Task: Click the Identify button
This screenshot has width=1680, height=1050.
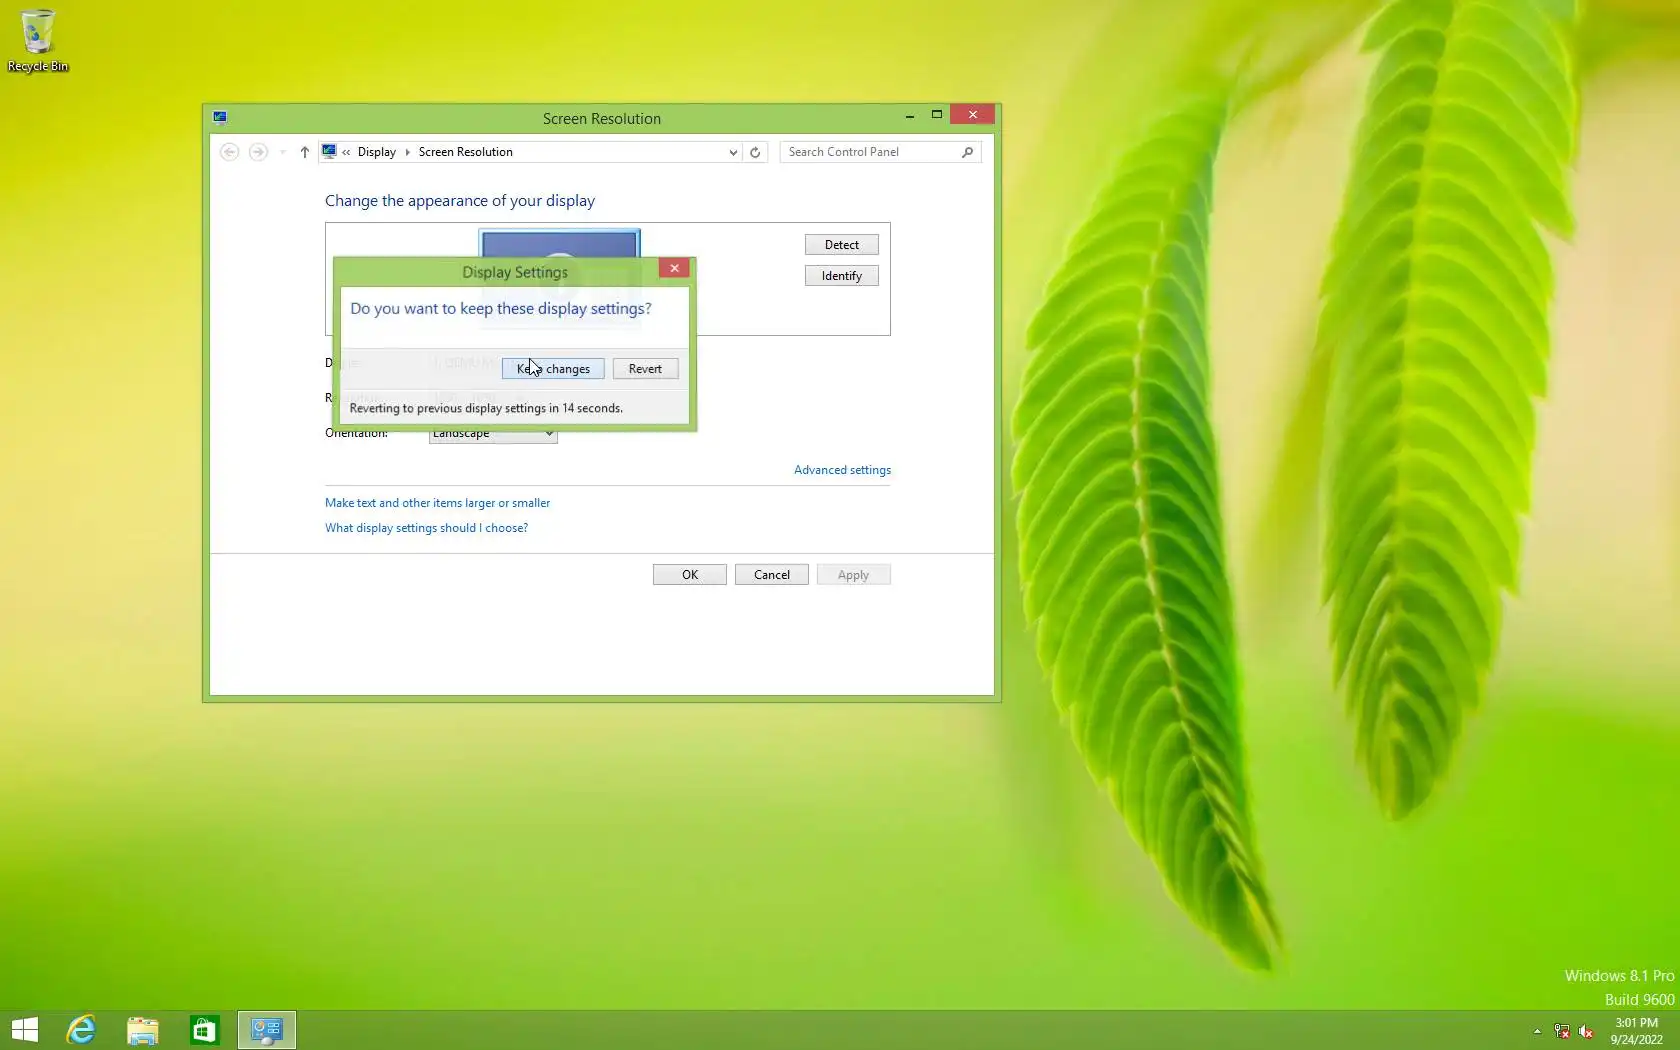Action: pos(842,276)
